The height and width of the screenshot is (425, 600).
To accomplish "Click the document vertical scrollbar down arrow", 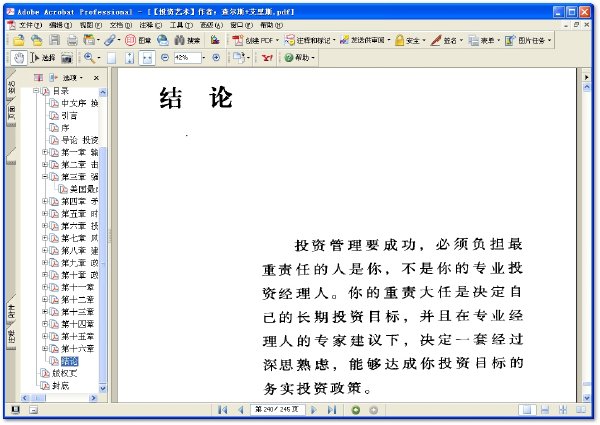I will point(586,398).
